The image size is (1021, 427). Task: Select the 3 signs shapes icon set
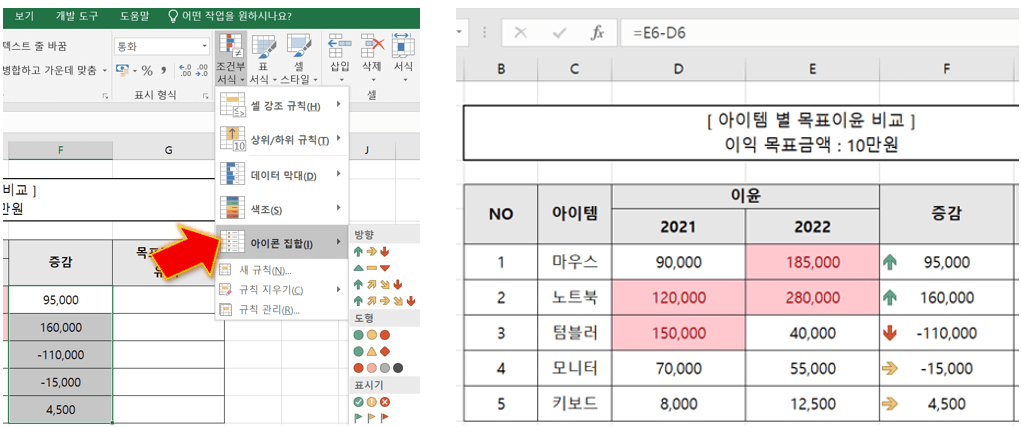click(371, 351)
